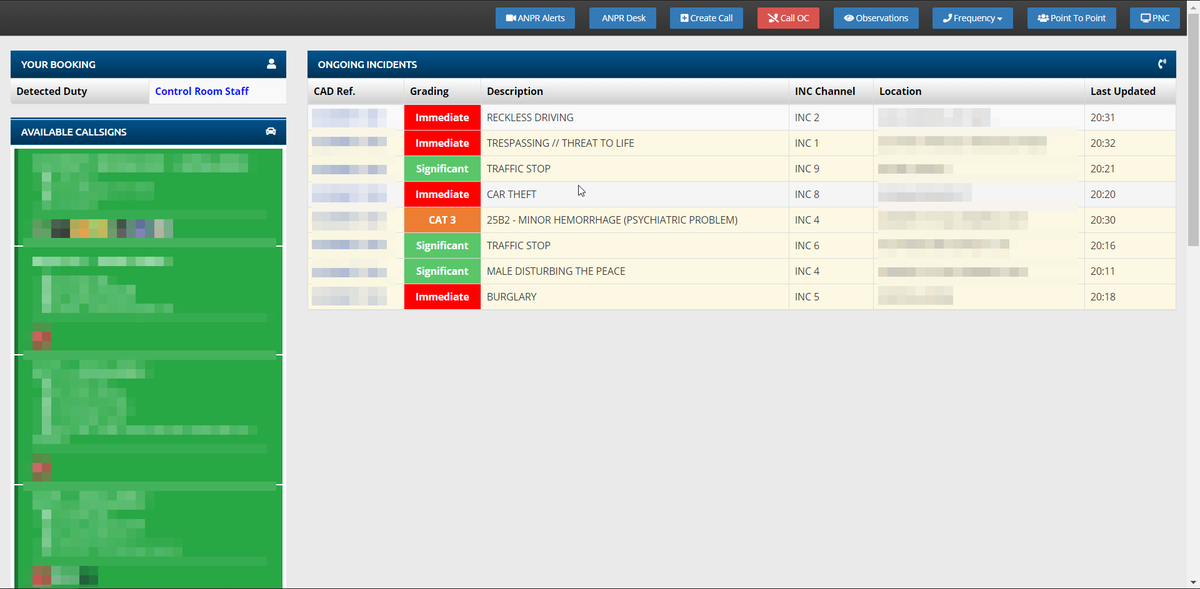Click the TRAFFIC STOP description on INC 9

click(518, 169)
